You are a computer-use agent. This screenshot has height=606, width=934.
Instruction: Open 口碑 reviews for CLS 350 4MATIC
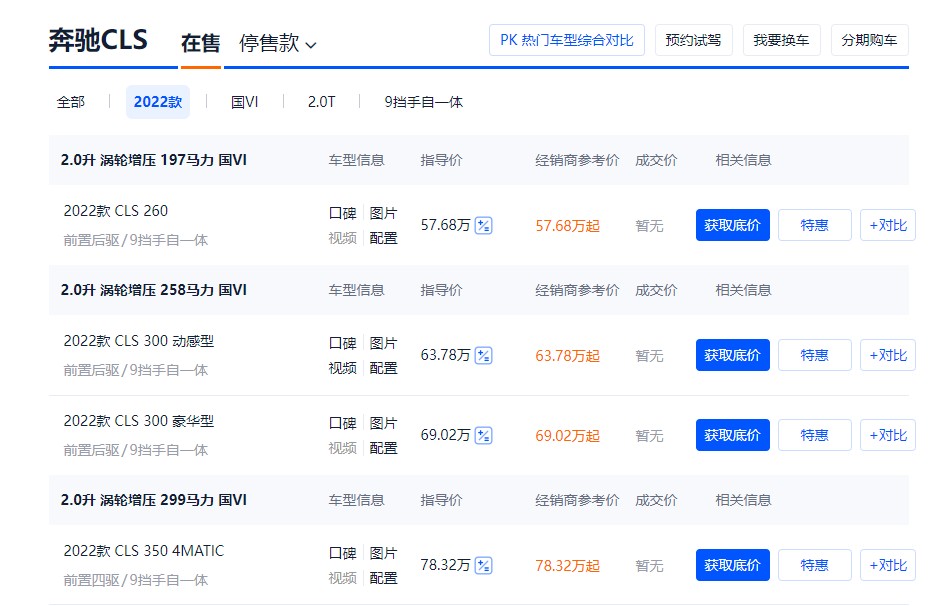[x=343, y=553]
